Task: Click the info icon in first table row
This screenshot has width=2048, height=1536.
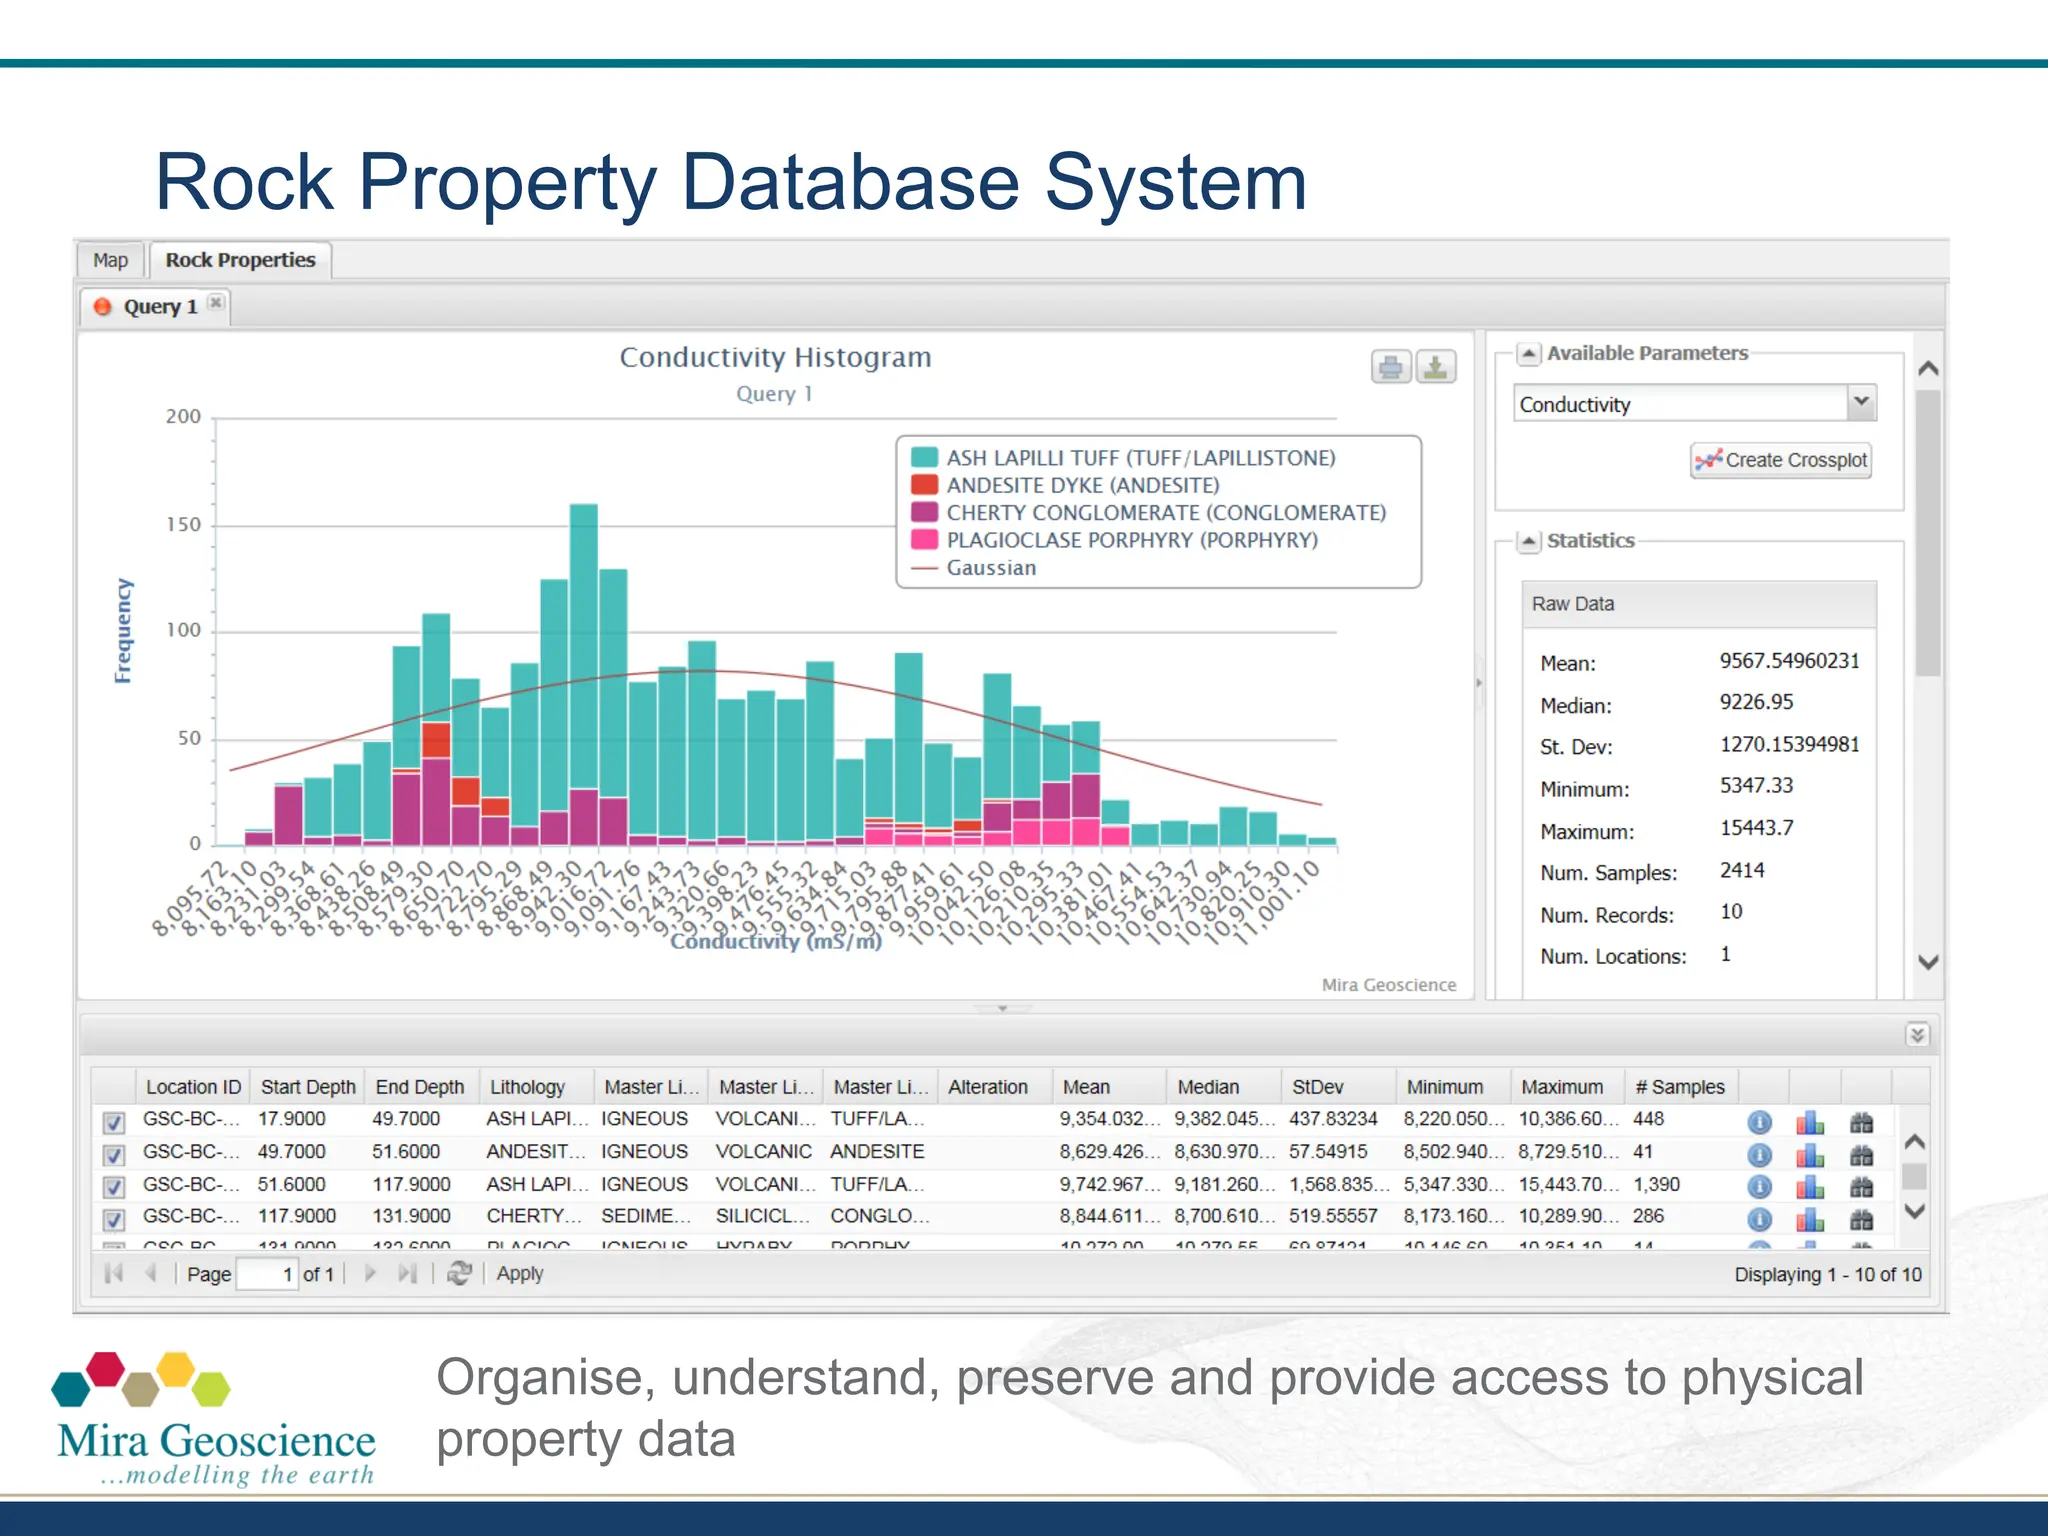Action: pos(1759,1123)
